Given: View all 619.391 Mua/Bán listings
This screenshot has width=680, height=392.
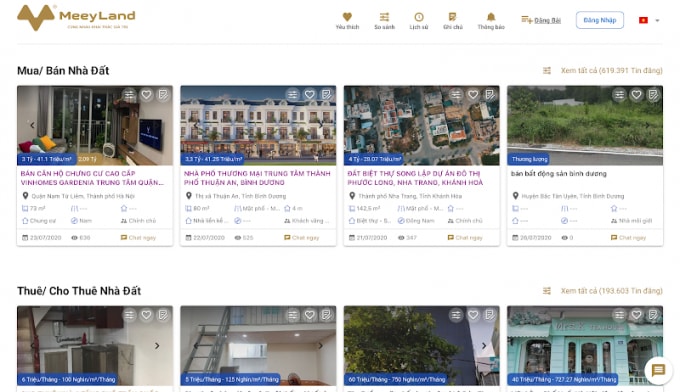Looking at the screenshot, I should (x=611, y=70).
